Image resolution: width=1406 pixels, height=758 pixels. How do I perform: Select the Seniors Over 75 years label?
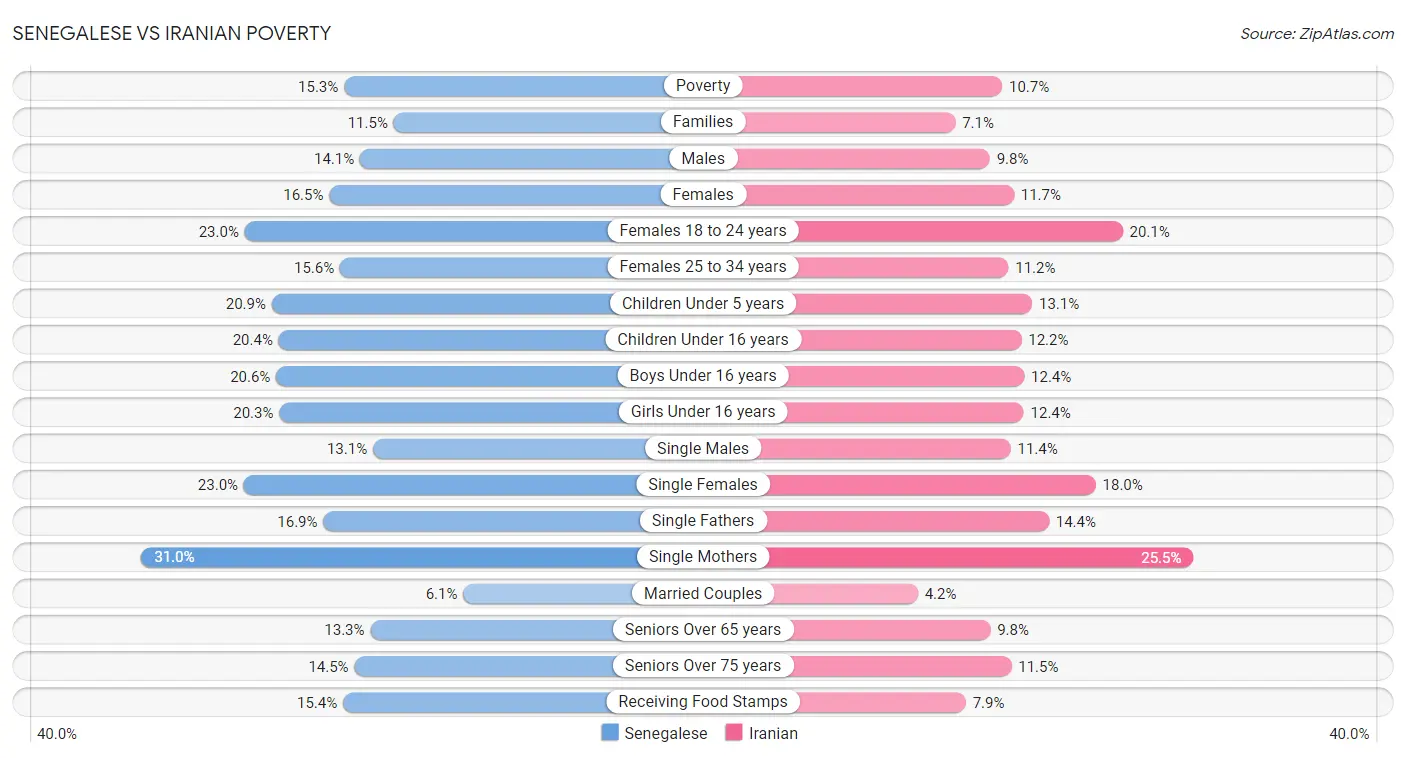(x=703, y=666)
